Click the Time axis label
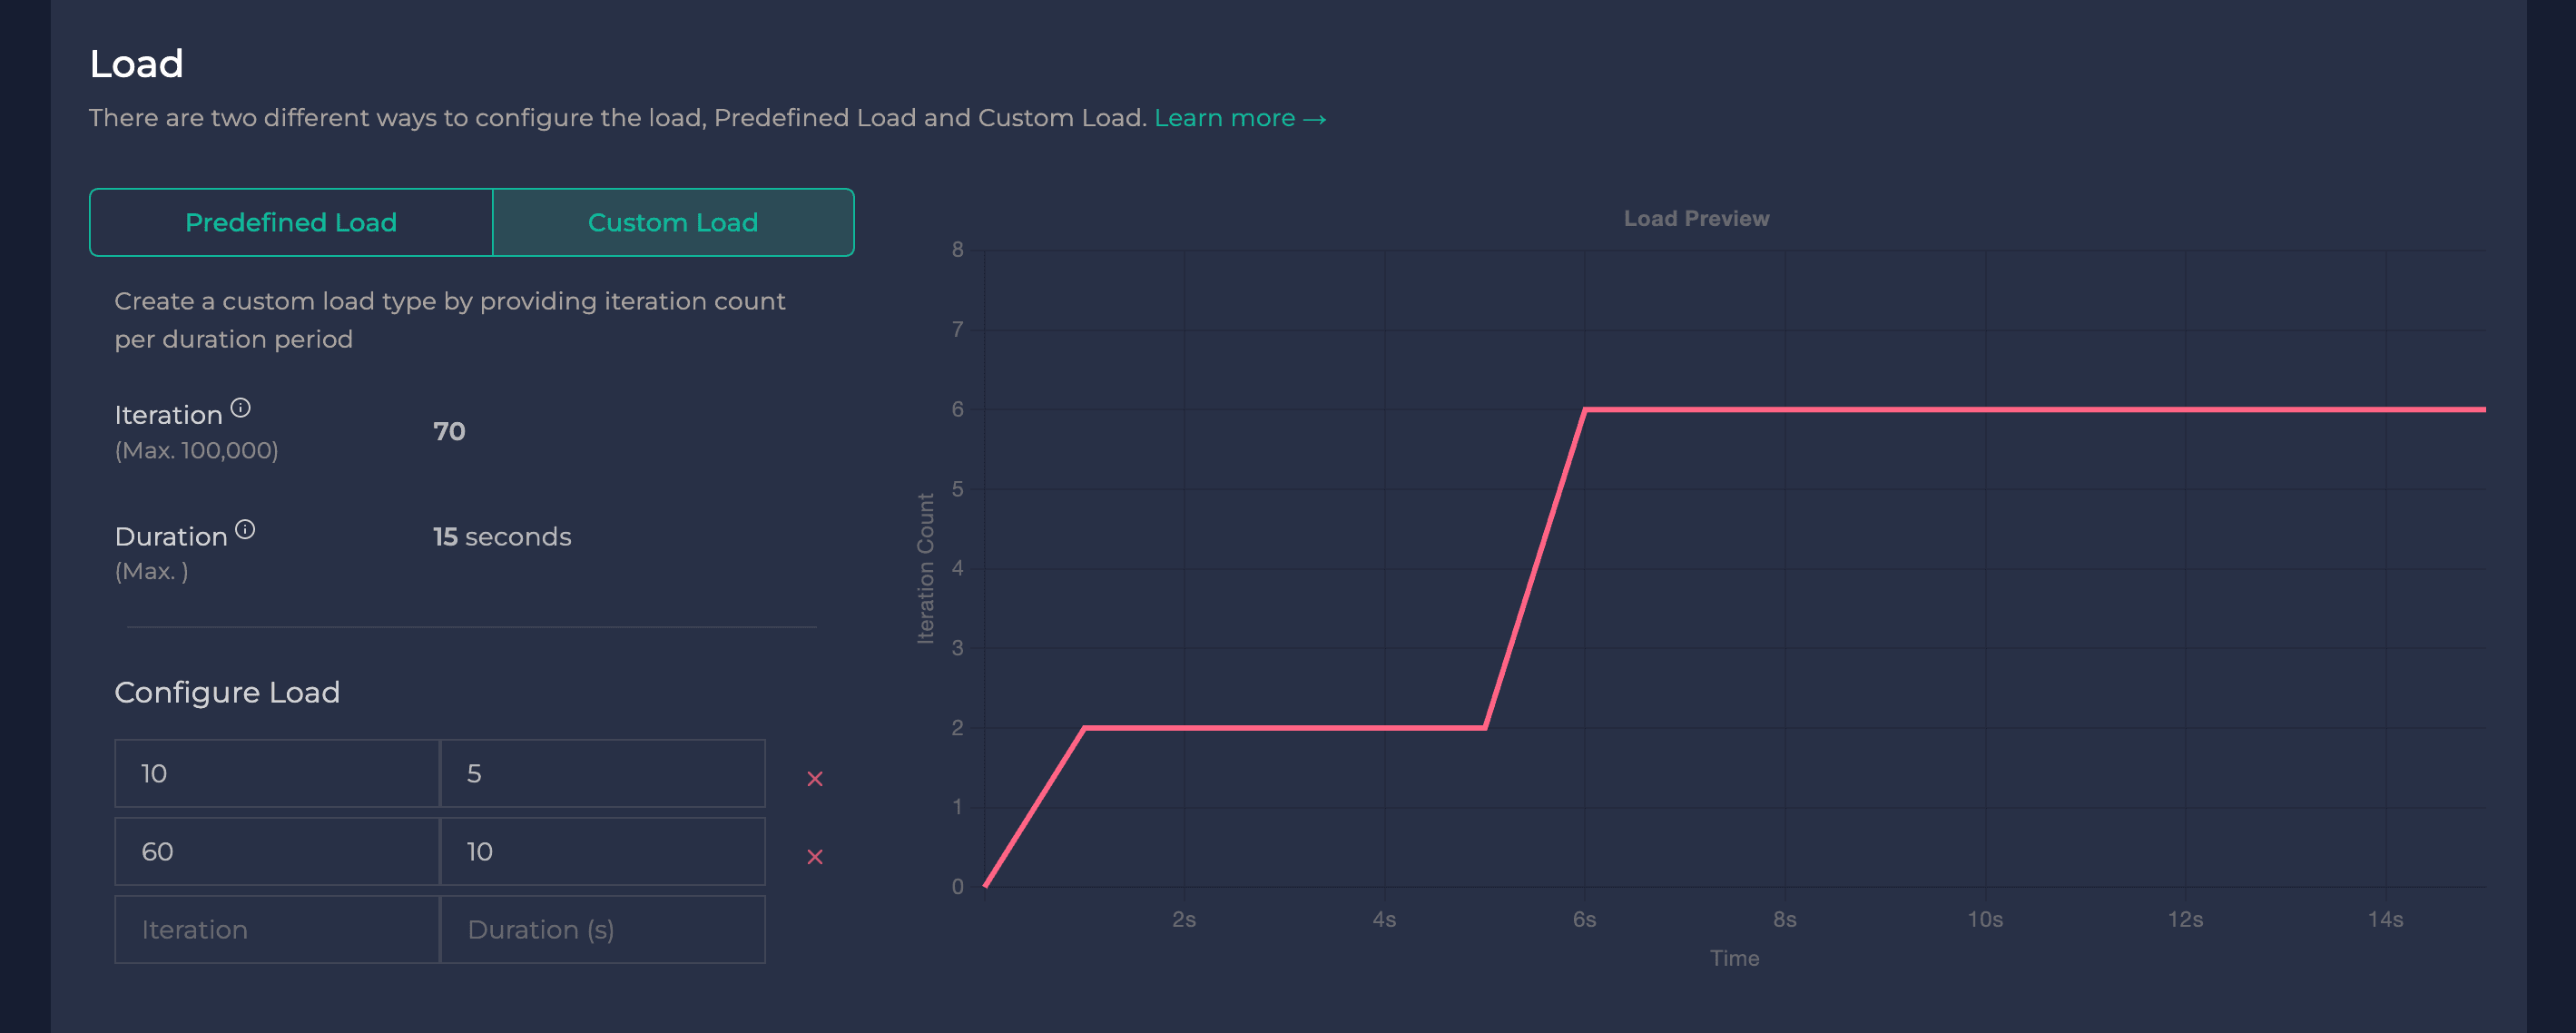This screenshot has height=1033, width=2576. (1735, 957)
